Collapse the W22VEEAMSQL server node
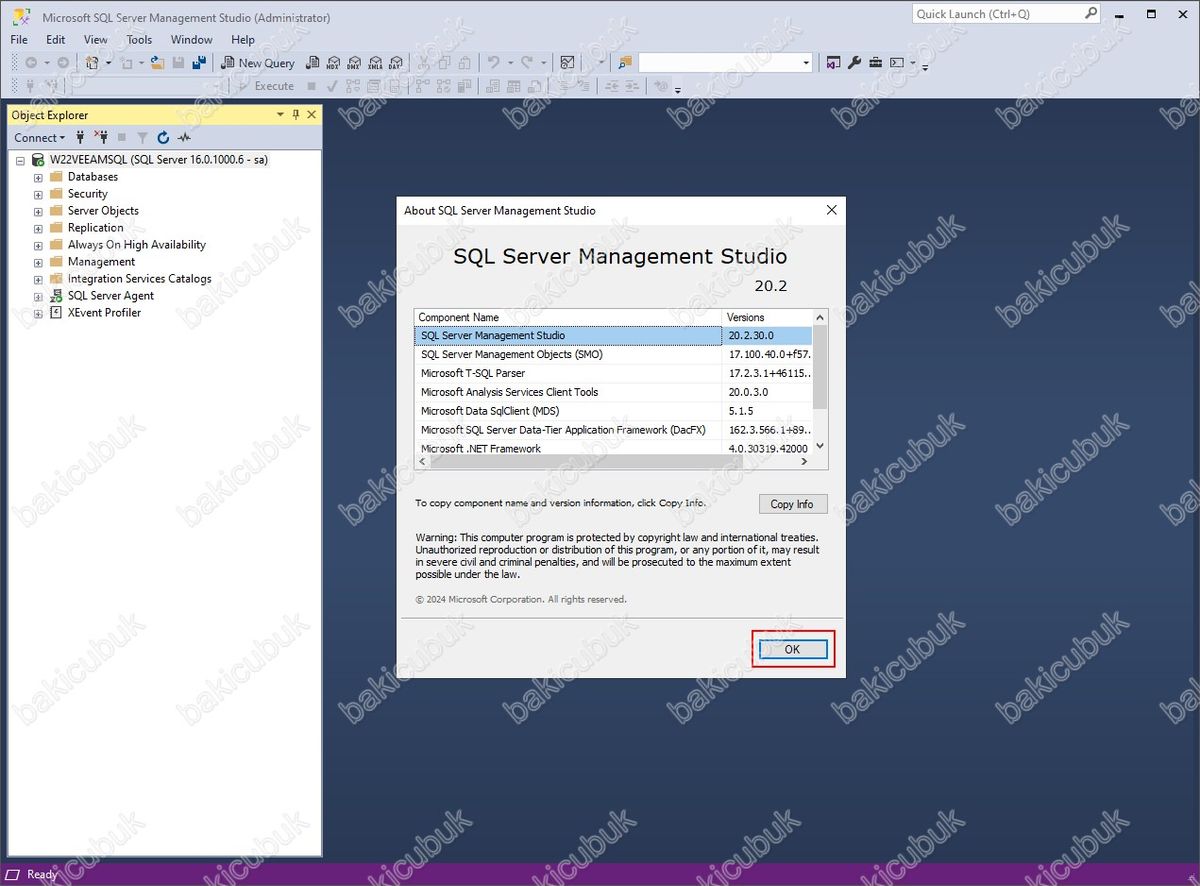 pyautogui.click(x=20, y=160)
